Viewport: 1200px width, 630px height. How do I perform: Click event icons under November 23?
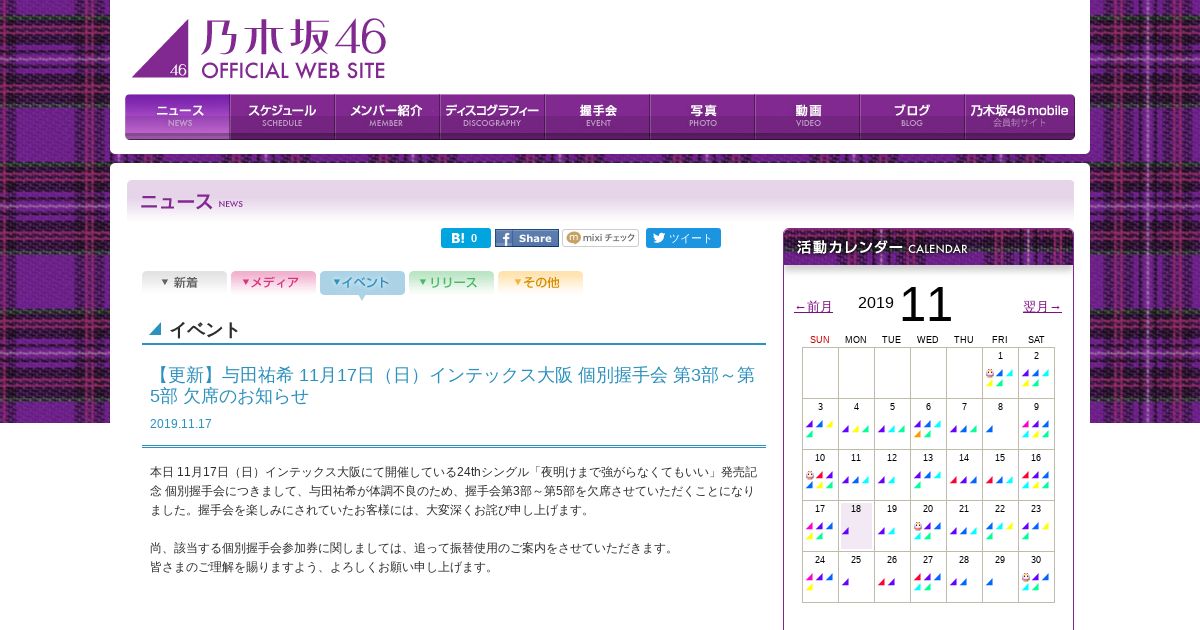(1036, 530)
